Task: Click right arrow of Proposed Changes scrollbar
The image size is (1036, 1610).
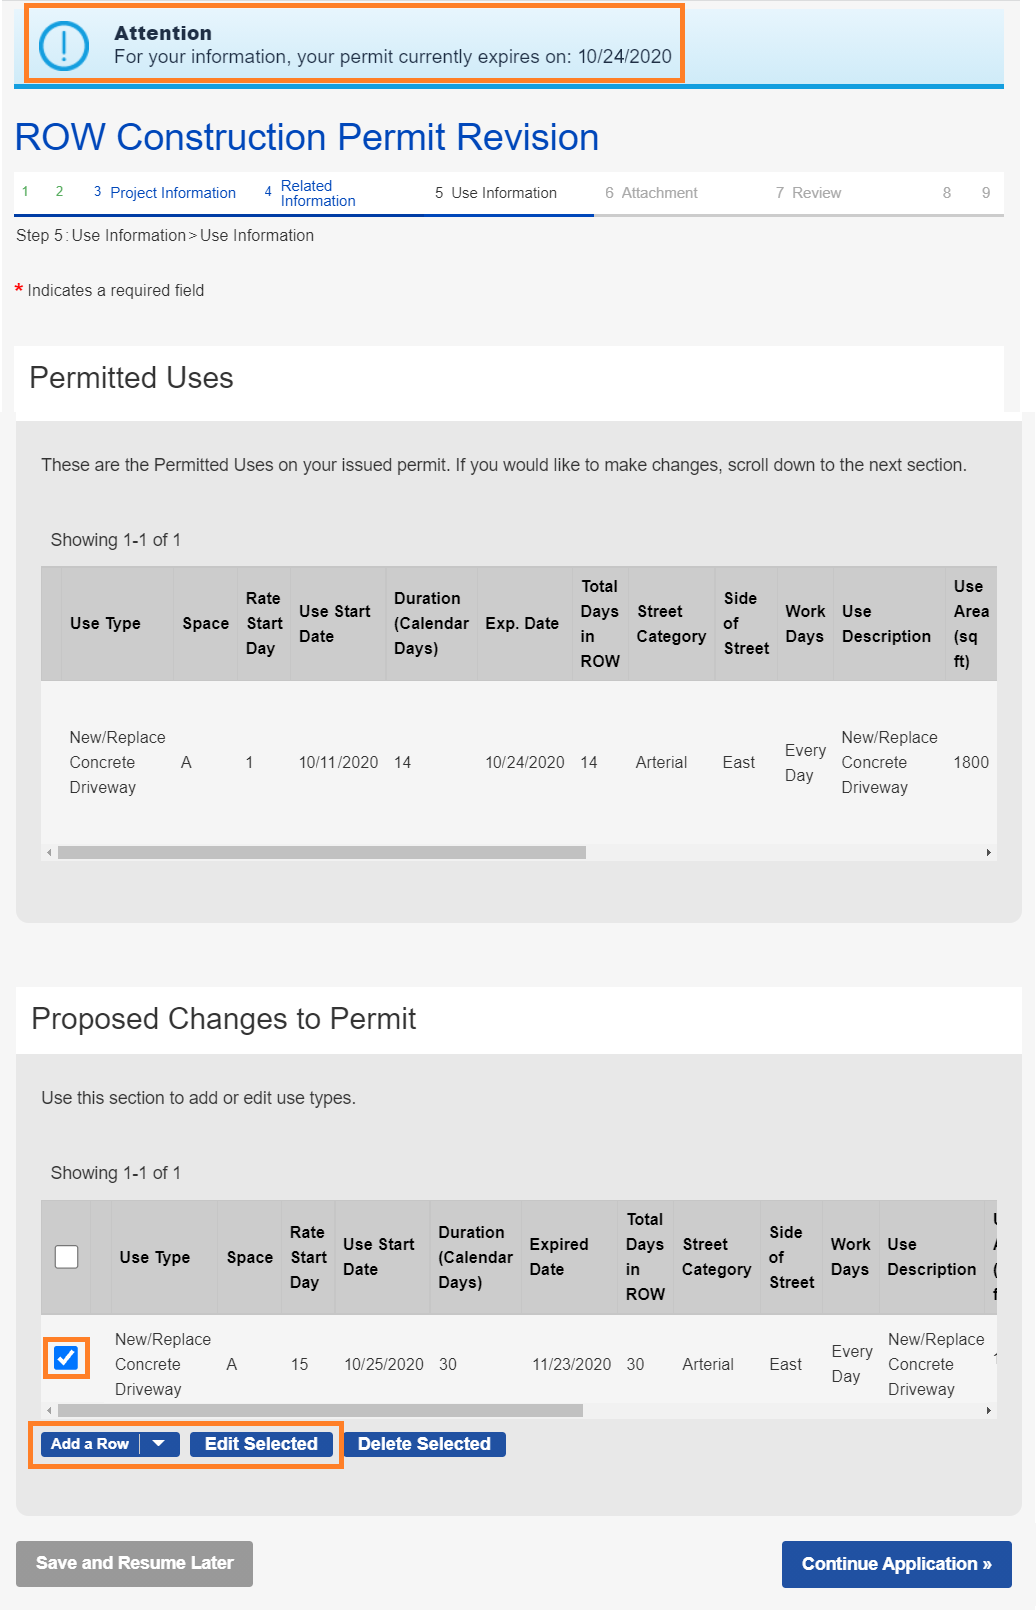Action: [x=989, y=1411]
